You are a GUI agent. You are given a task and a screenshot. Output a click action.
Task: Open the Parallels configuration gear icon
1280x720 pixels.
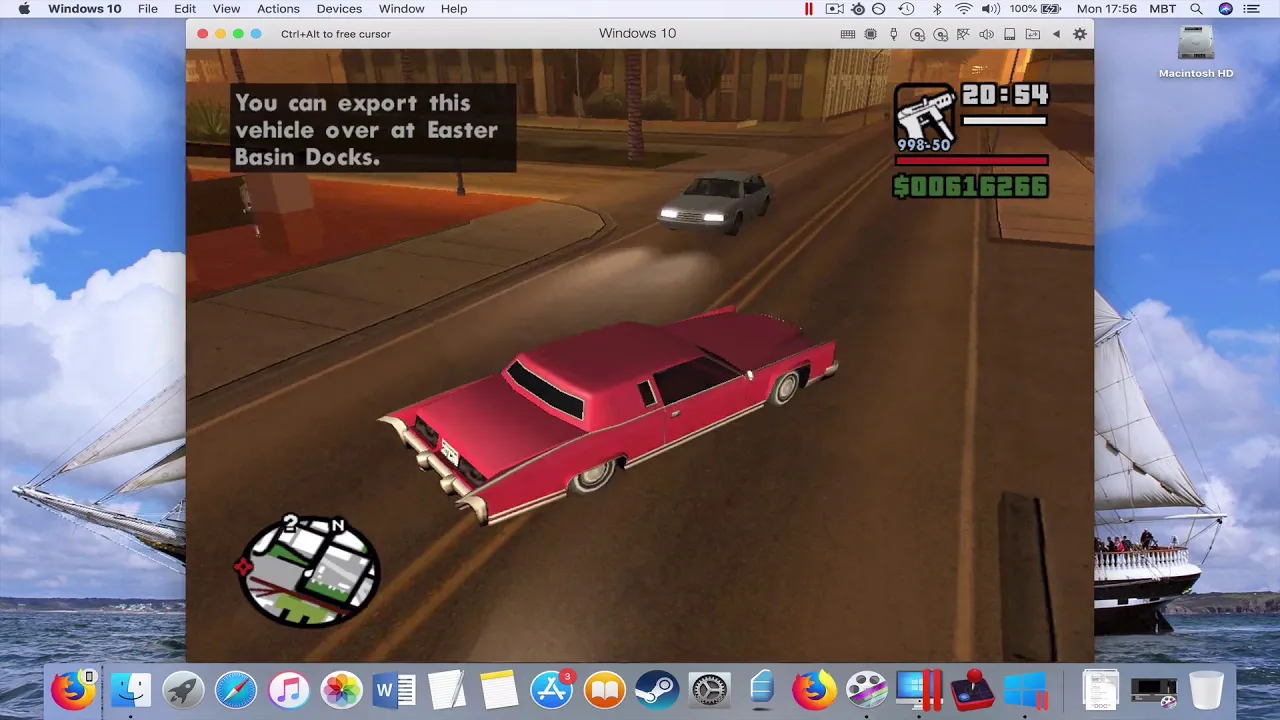[x=1080, y=34]
